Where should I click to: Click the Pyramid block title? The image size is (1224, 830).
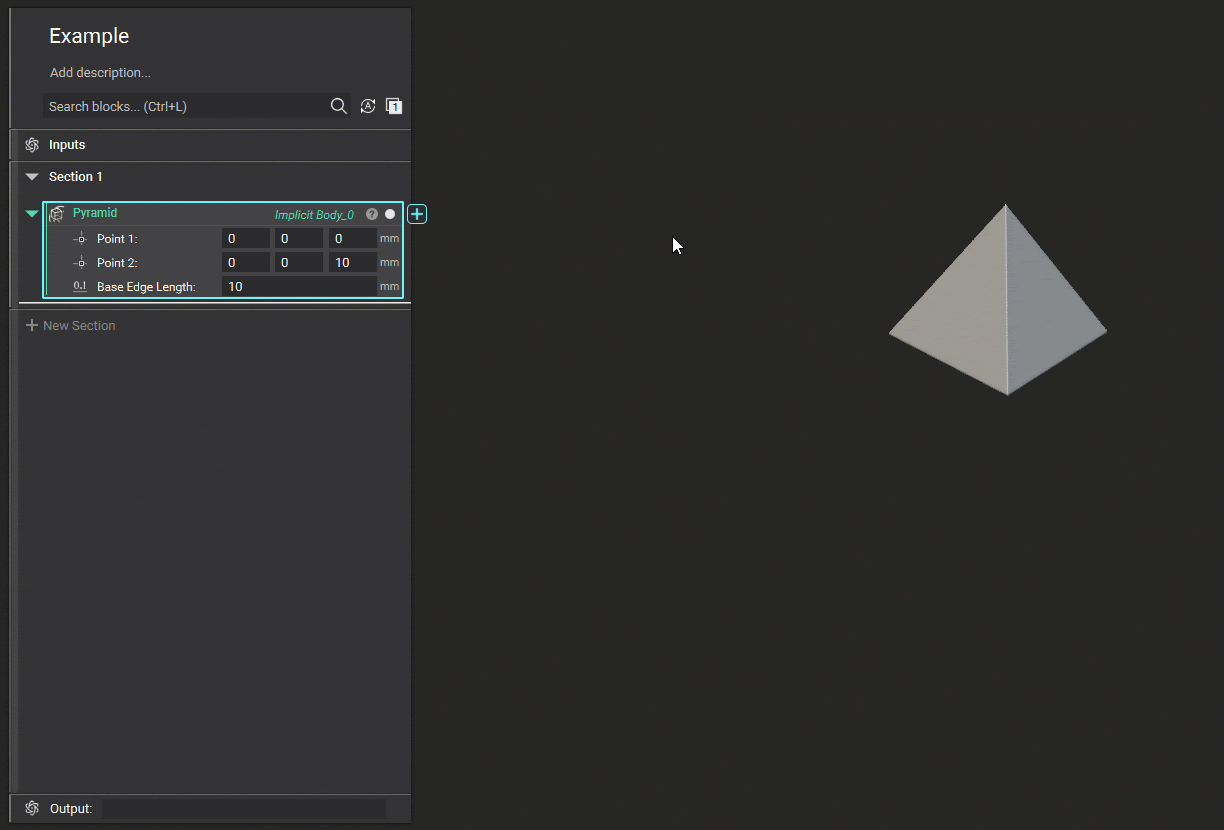(95, 213)
